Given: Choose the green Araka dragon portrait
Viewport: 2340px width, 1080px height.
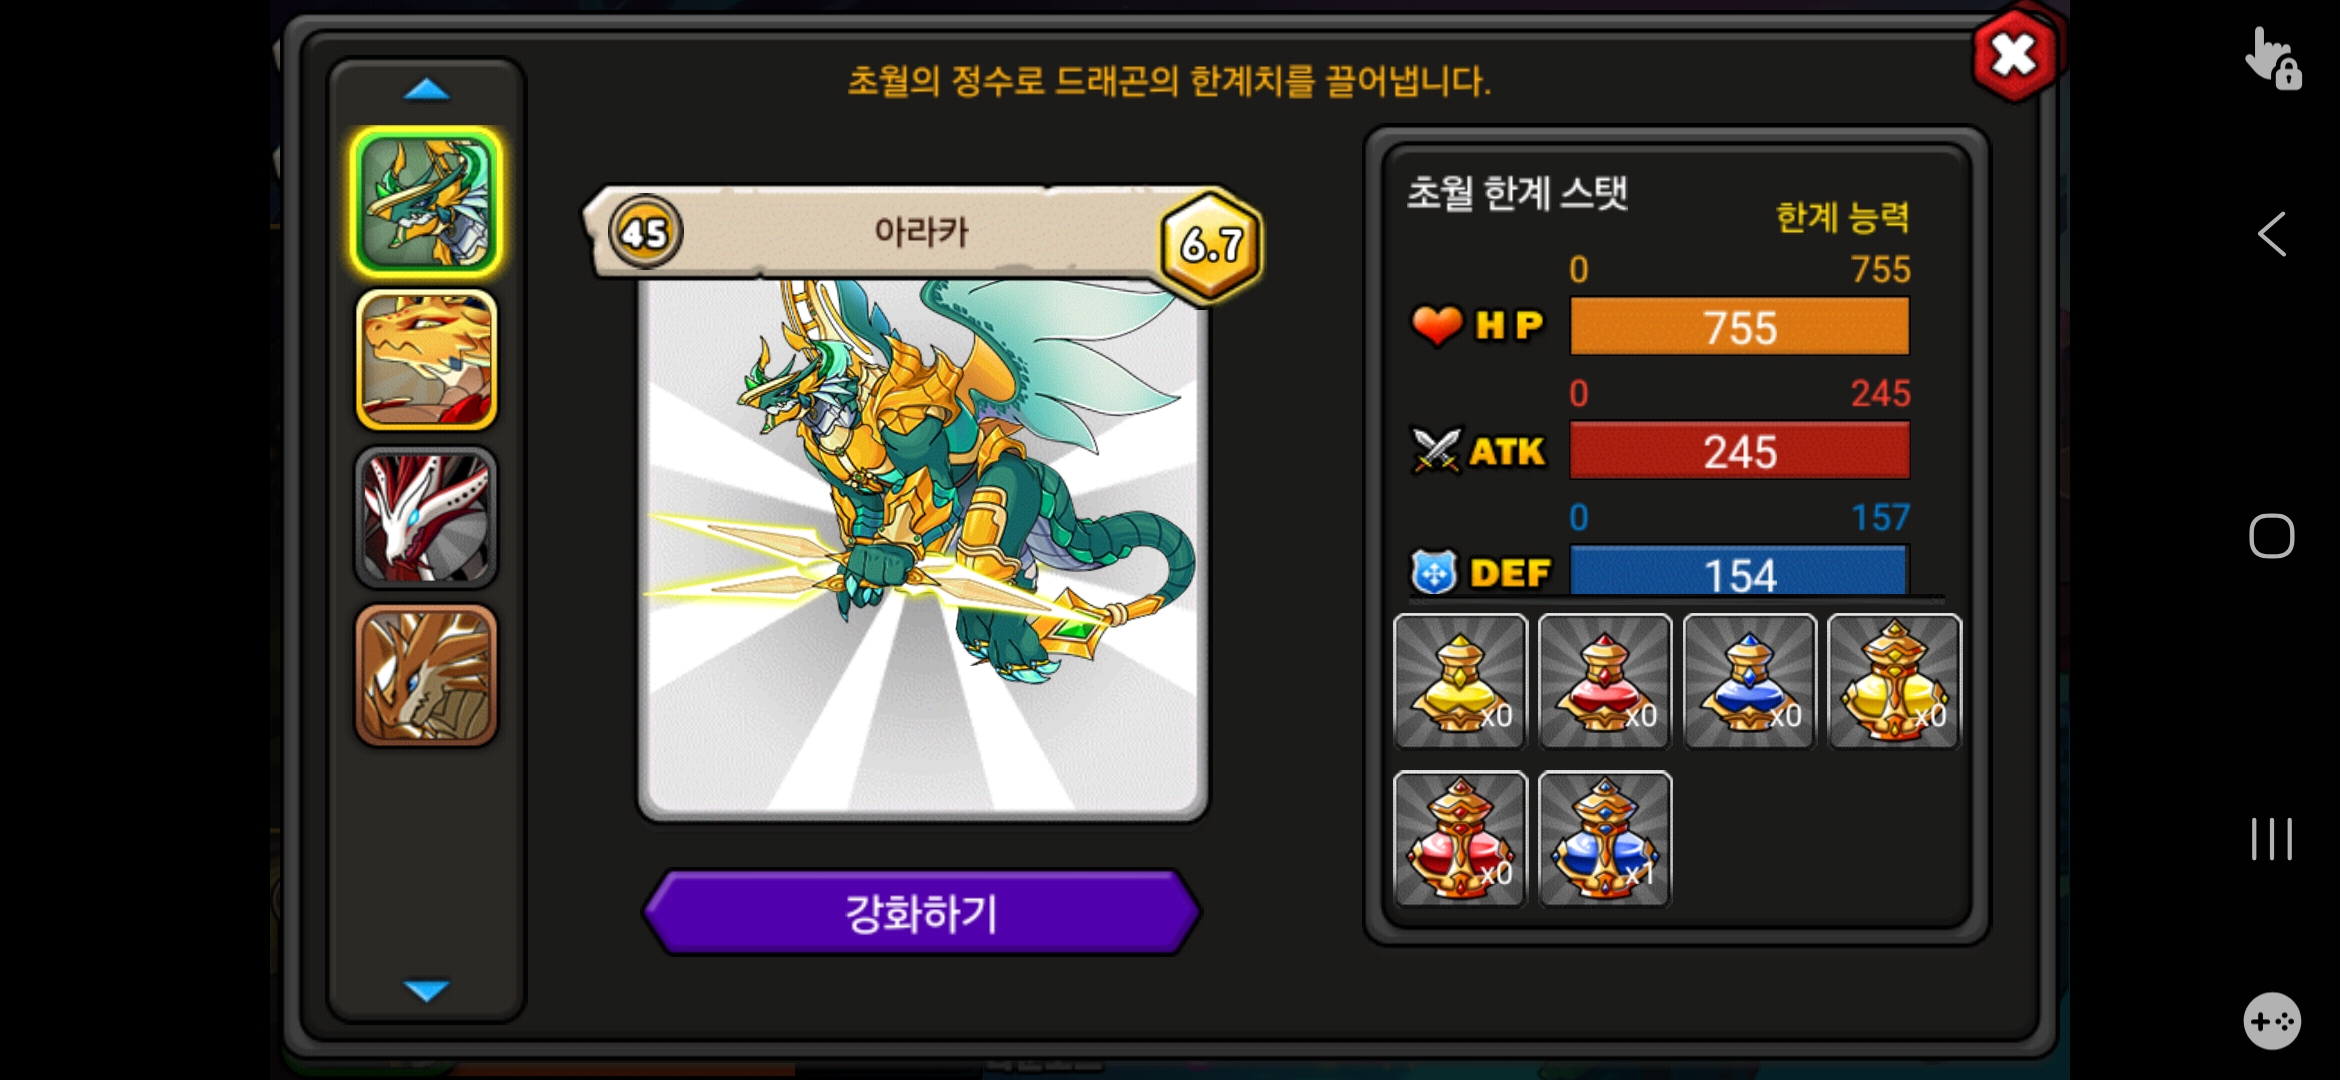Looking at the screenshot, I should [426, 202].
